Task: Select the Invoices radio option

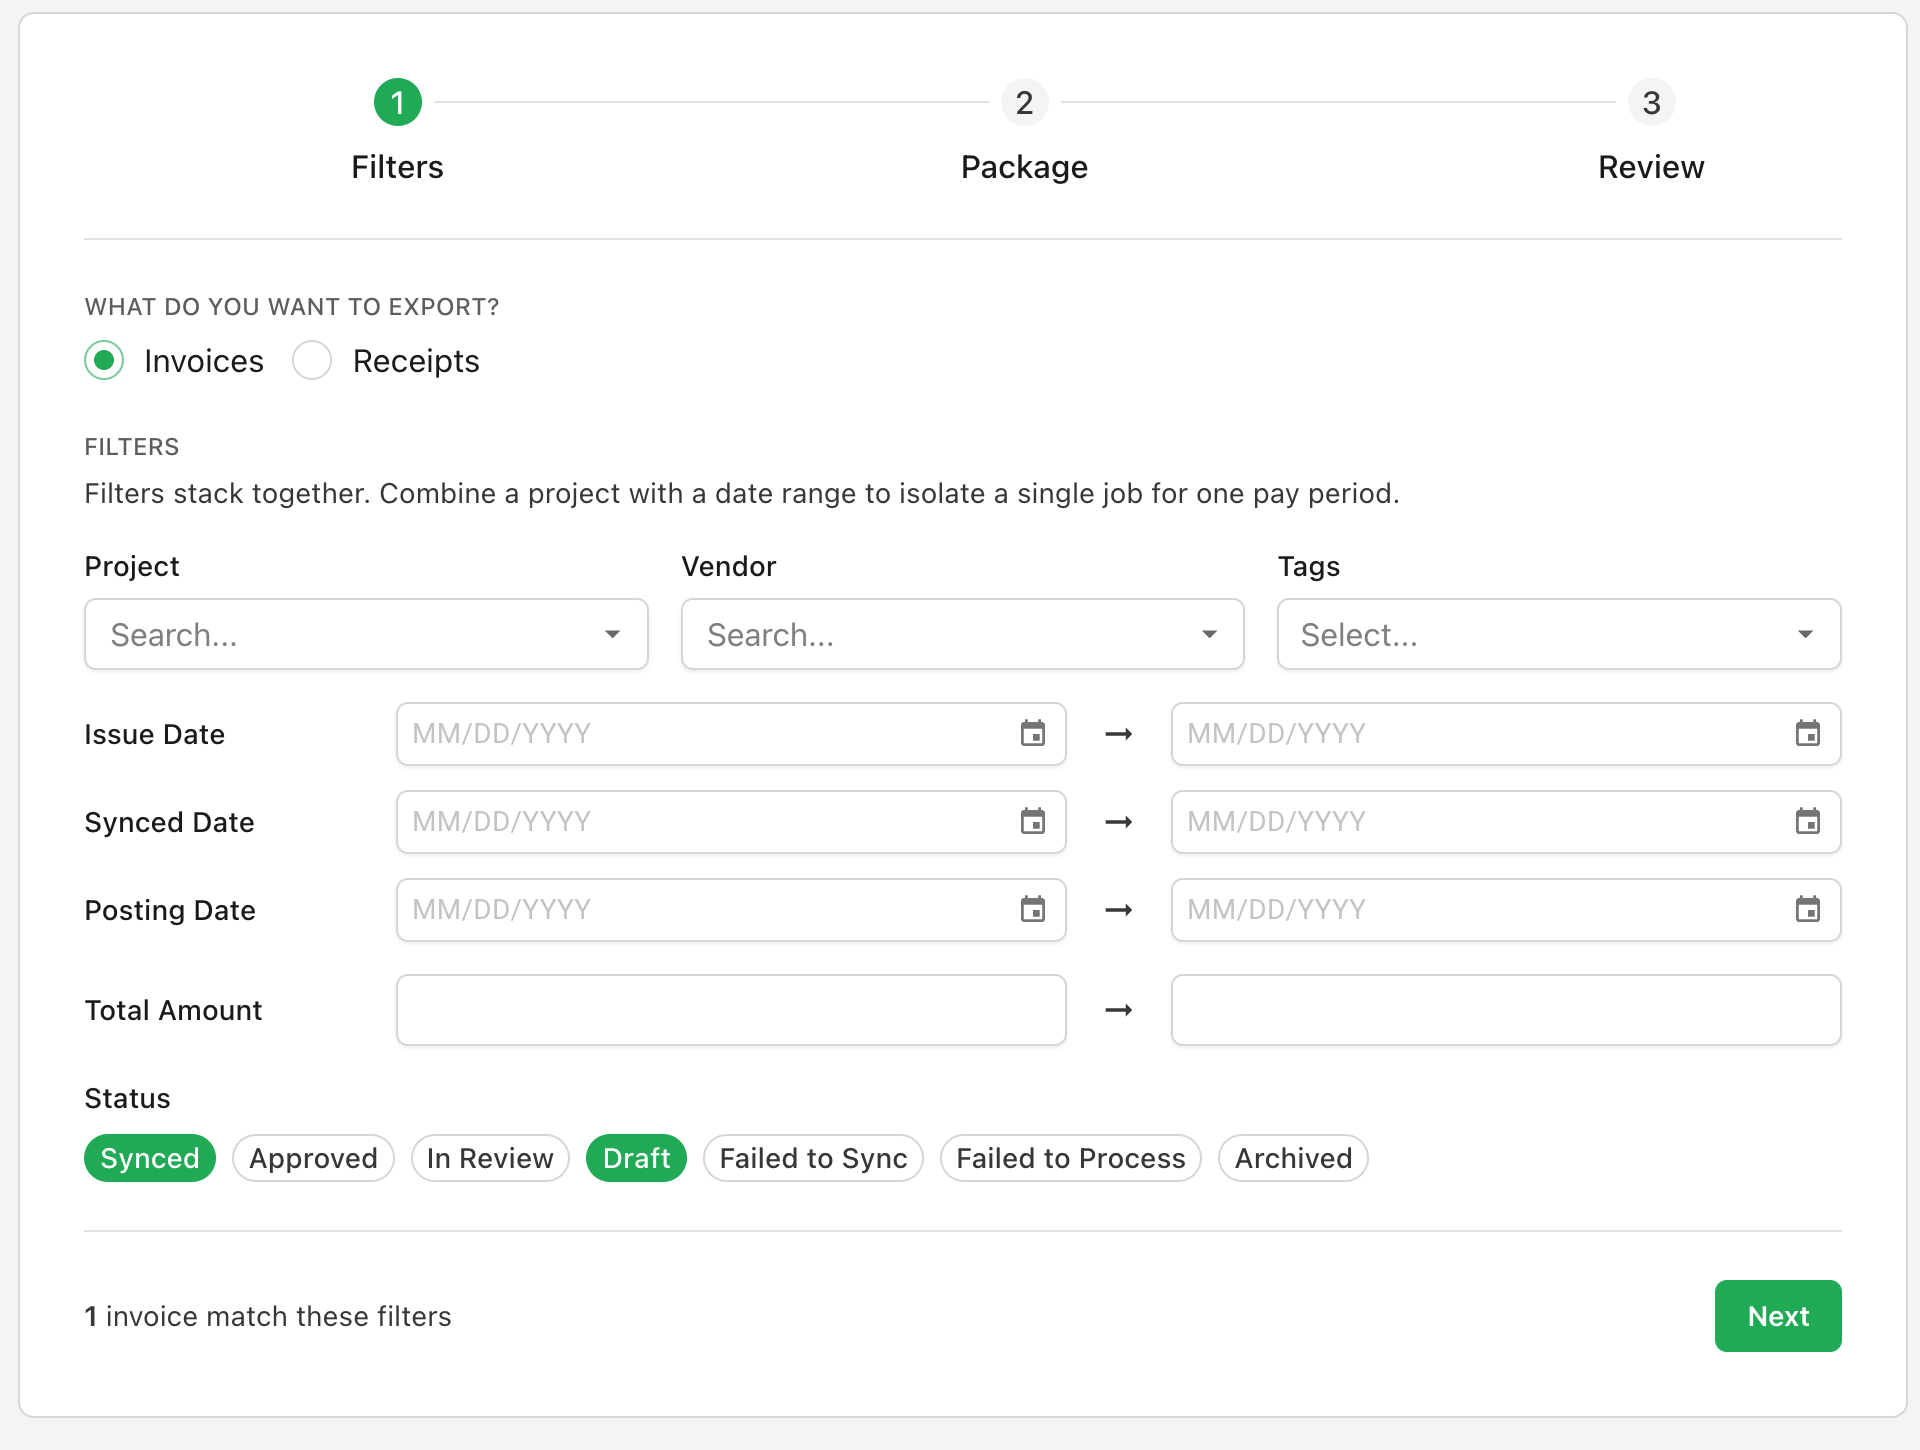Action: click(x=104, y=360)
